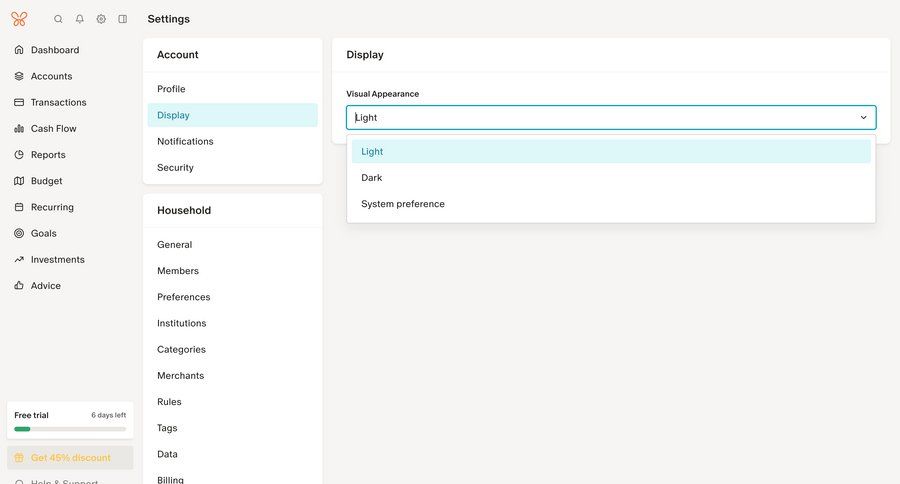Open notifications bell icon
The width and height of the screenshot is (900, 484).
80,19
